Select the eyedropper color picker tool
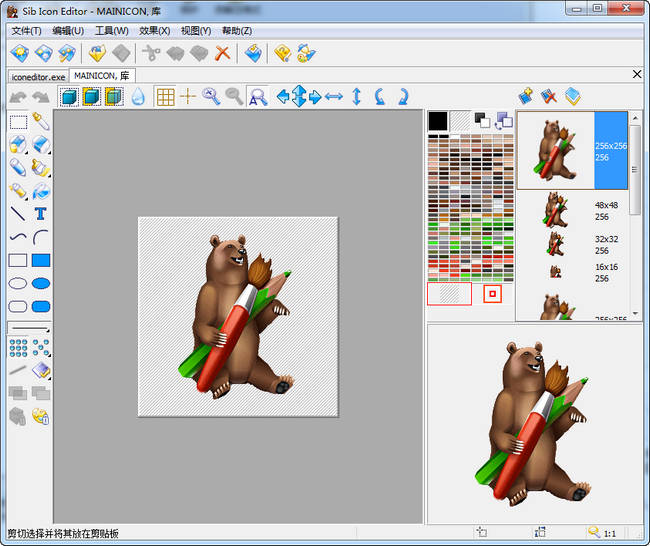Viewport: 650px width, 546px height. point(41,121)
